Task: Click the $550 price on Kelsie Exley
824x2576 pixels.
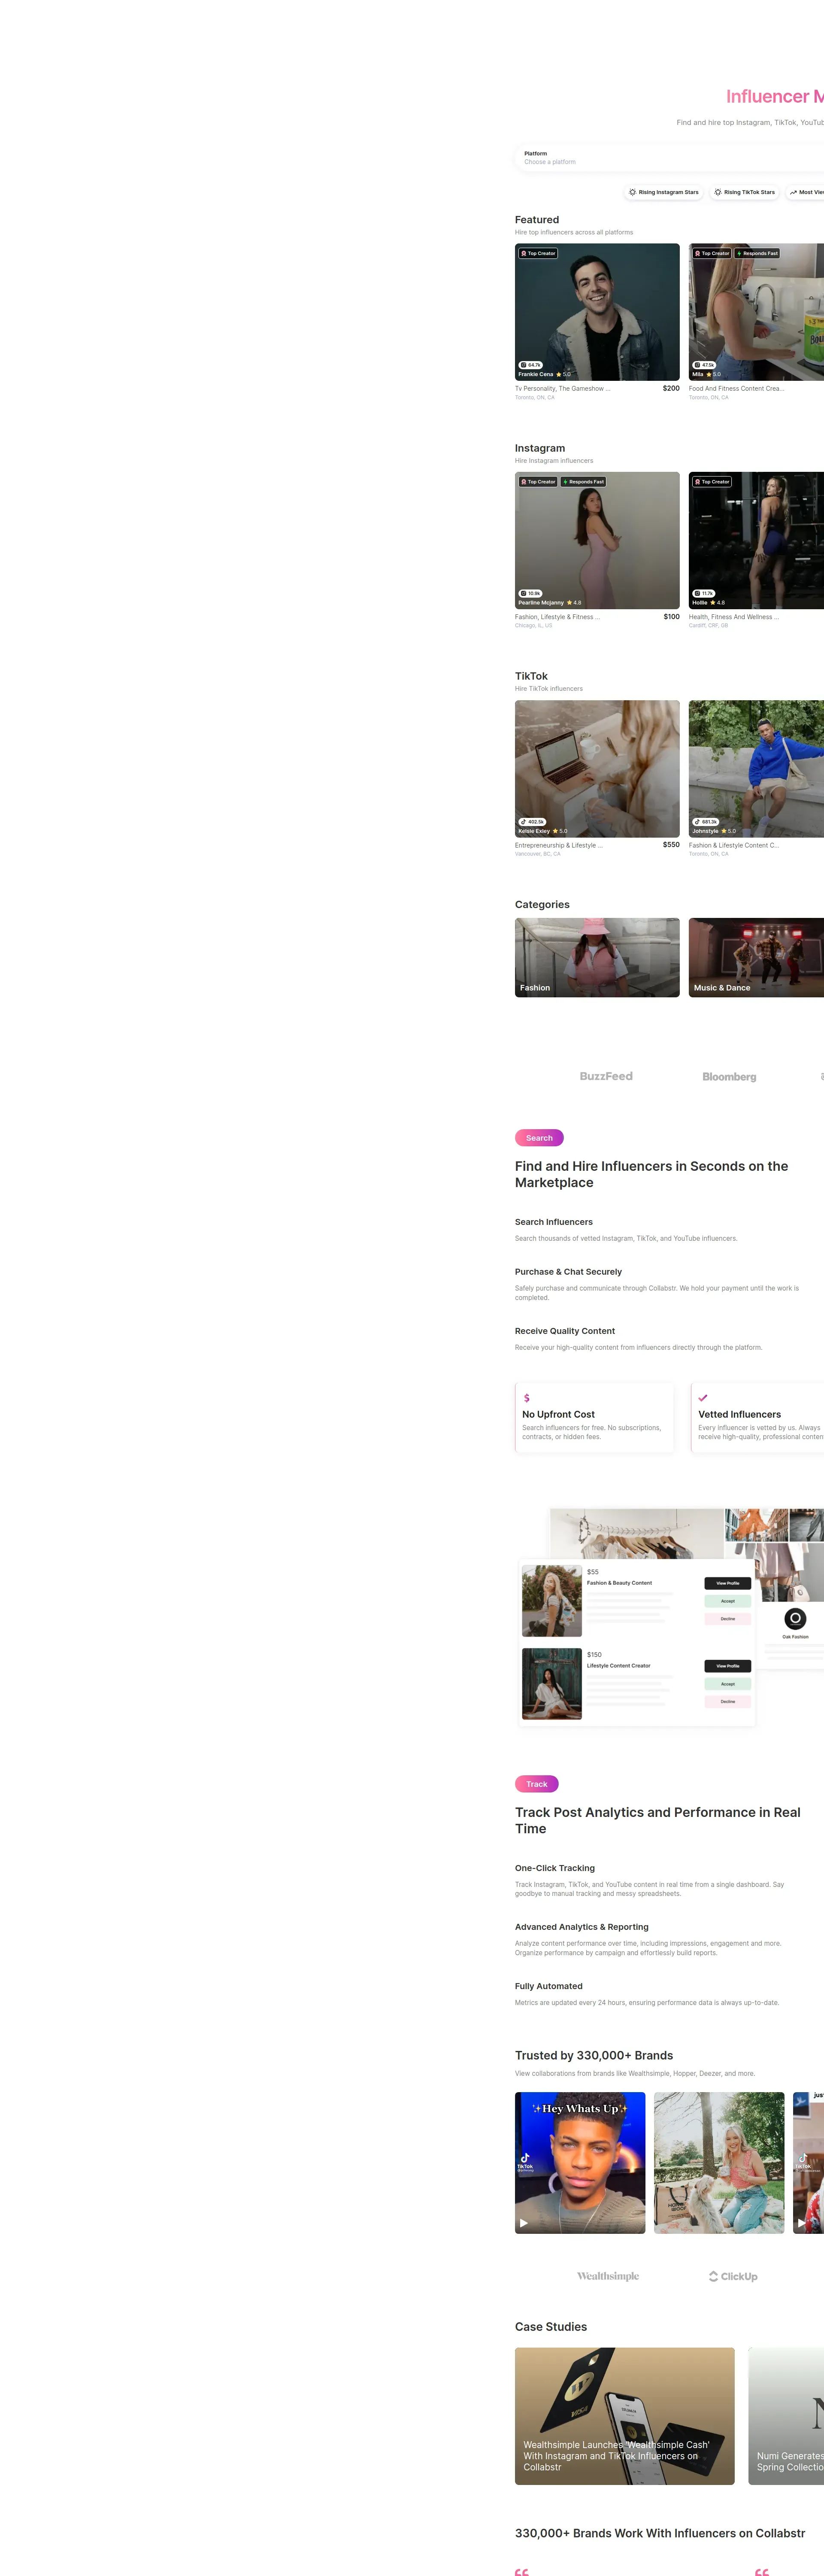Action: [671, 845]
